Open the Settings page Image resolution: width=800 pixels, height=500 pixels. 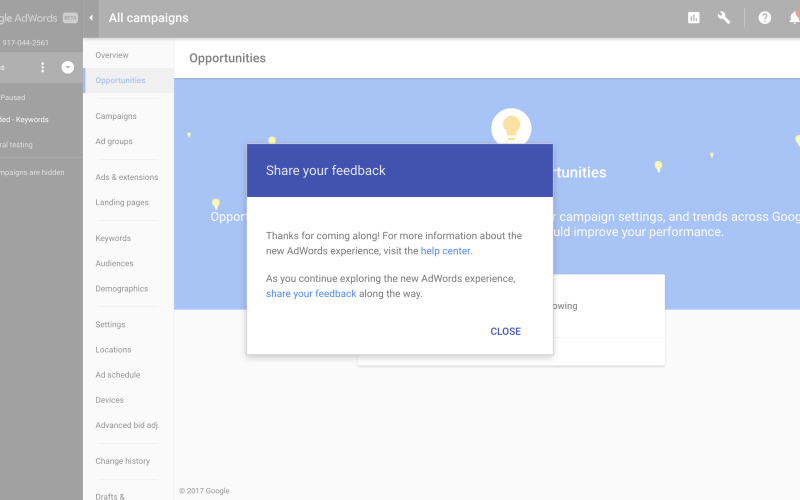[110, 324]
